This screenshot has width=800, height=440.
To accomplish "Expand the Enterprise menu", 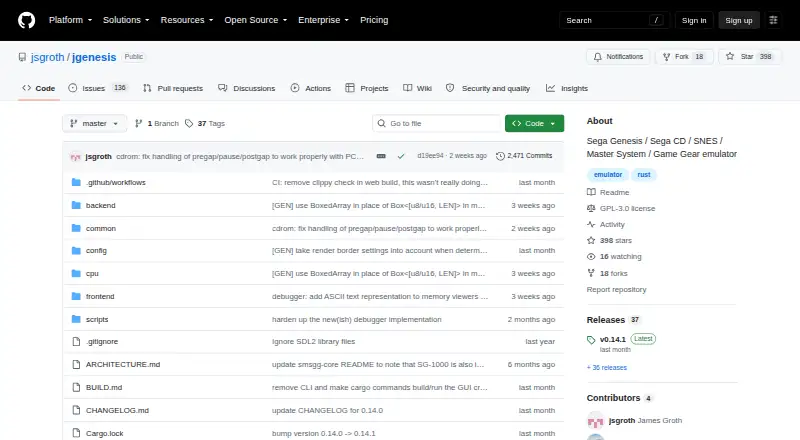I will point(323,20).
